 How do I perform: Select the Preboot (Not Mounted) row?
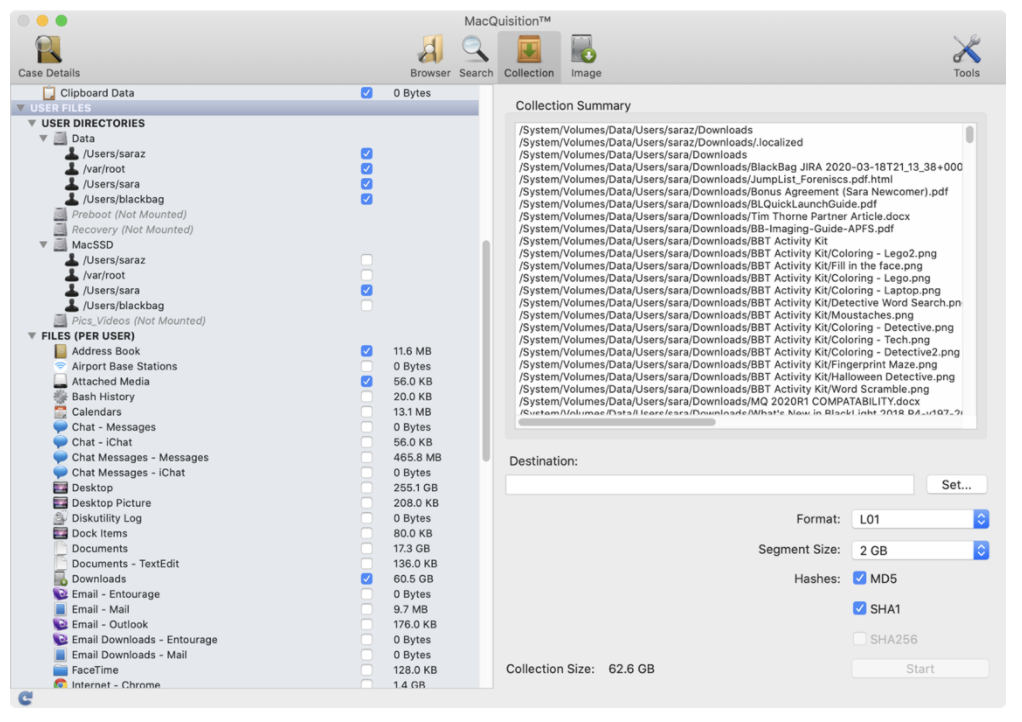(129, 214)
